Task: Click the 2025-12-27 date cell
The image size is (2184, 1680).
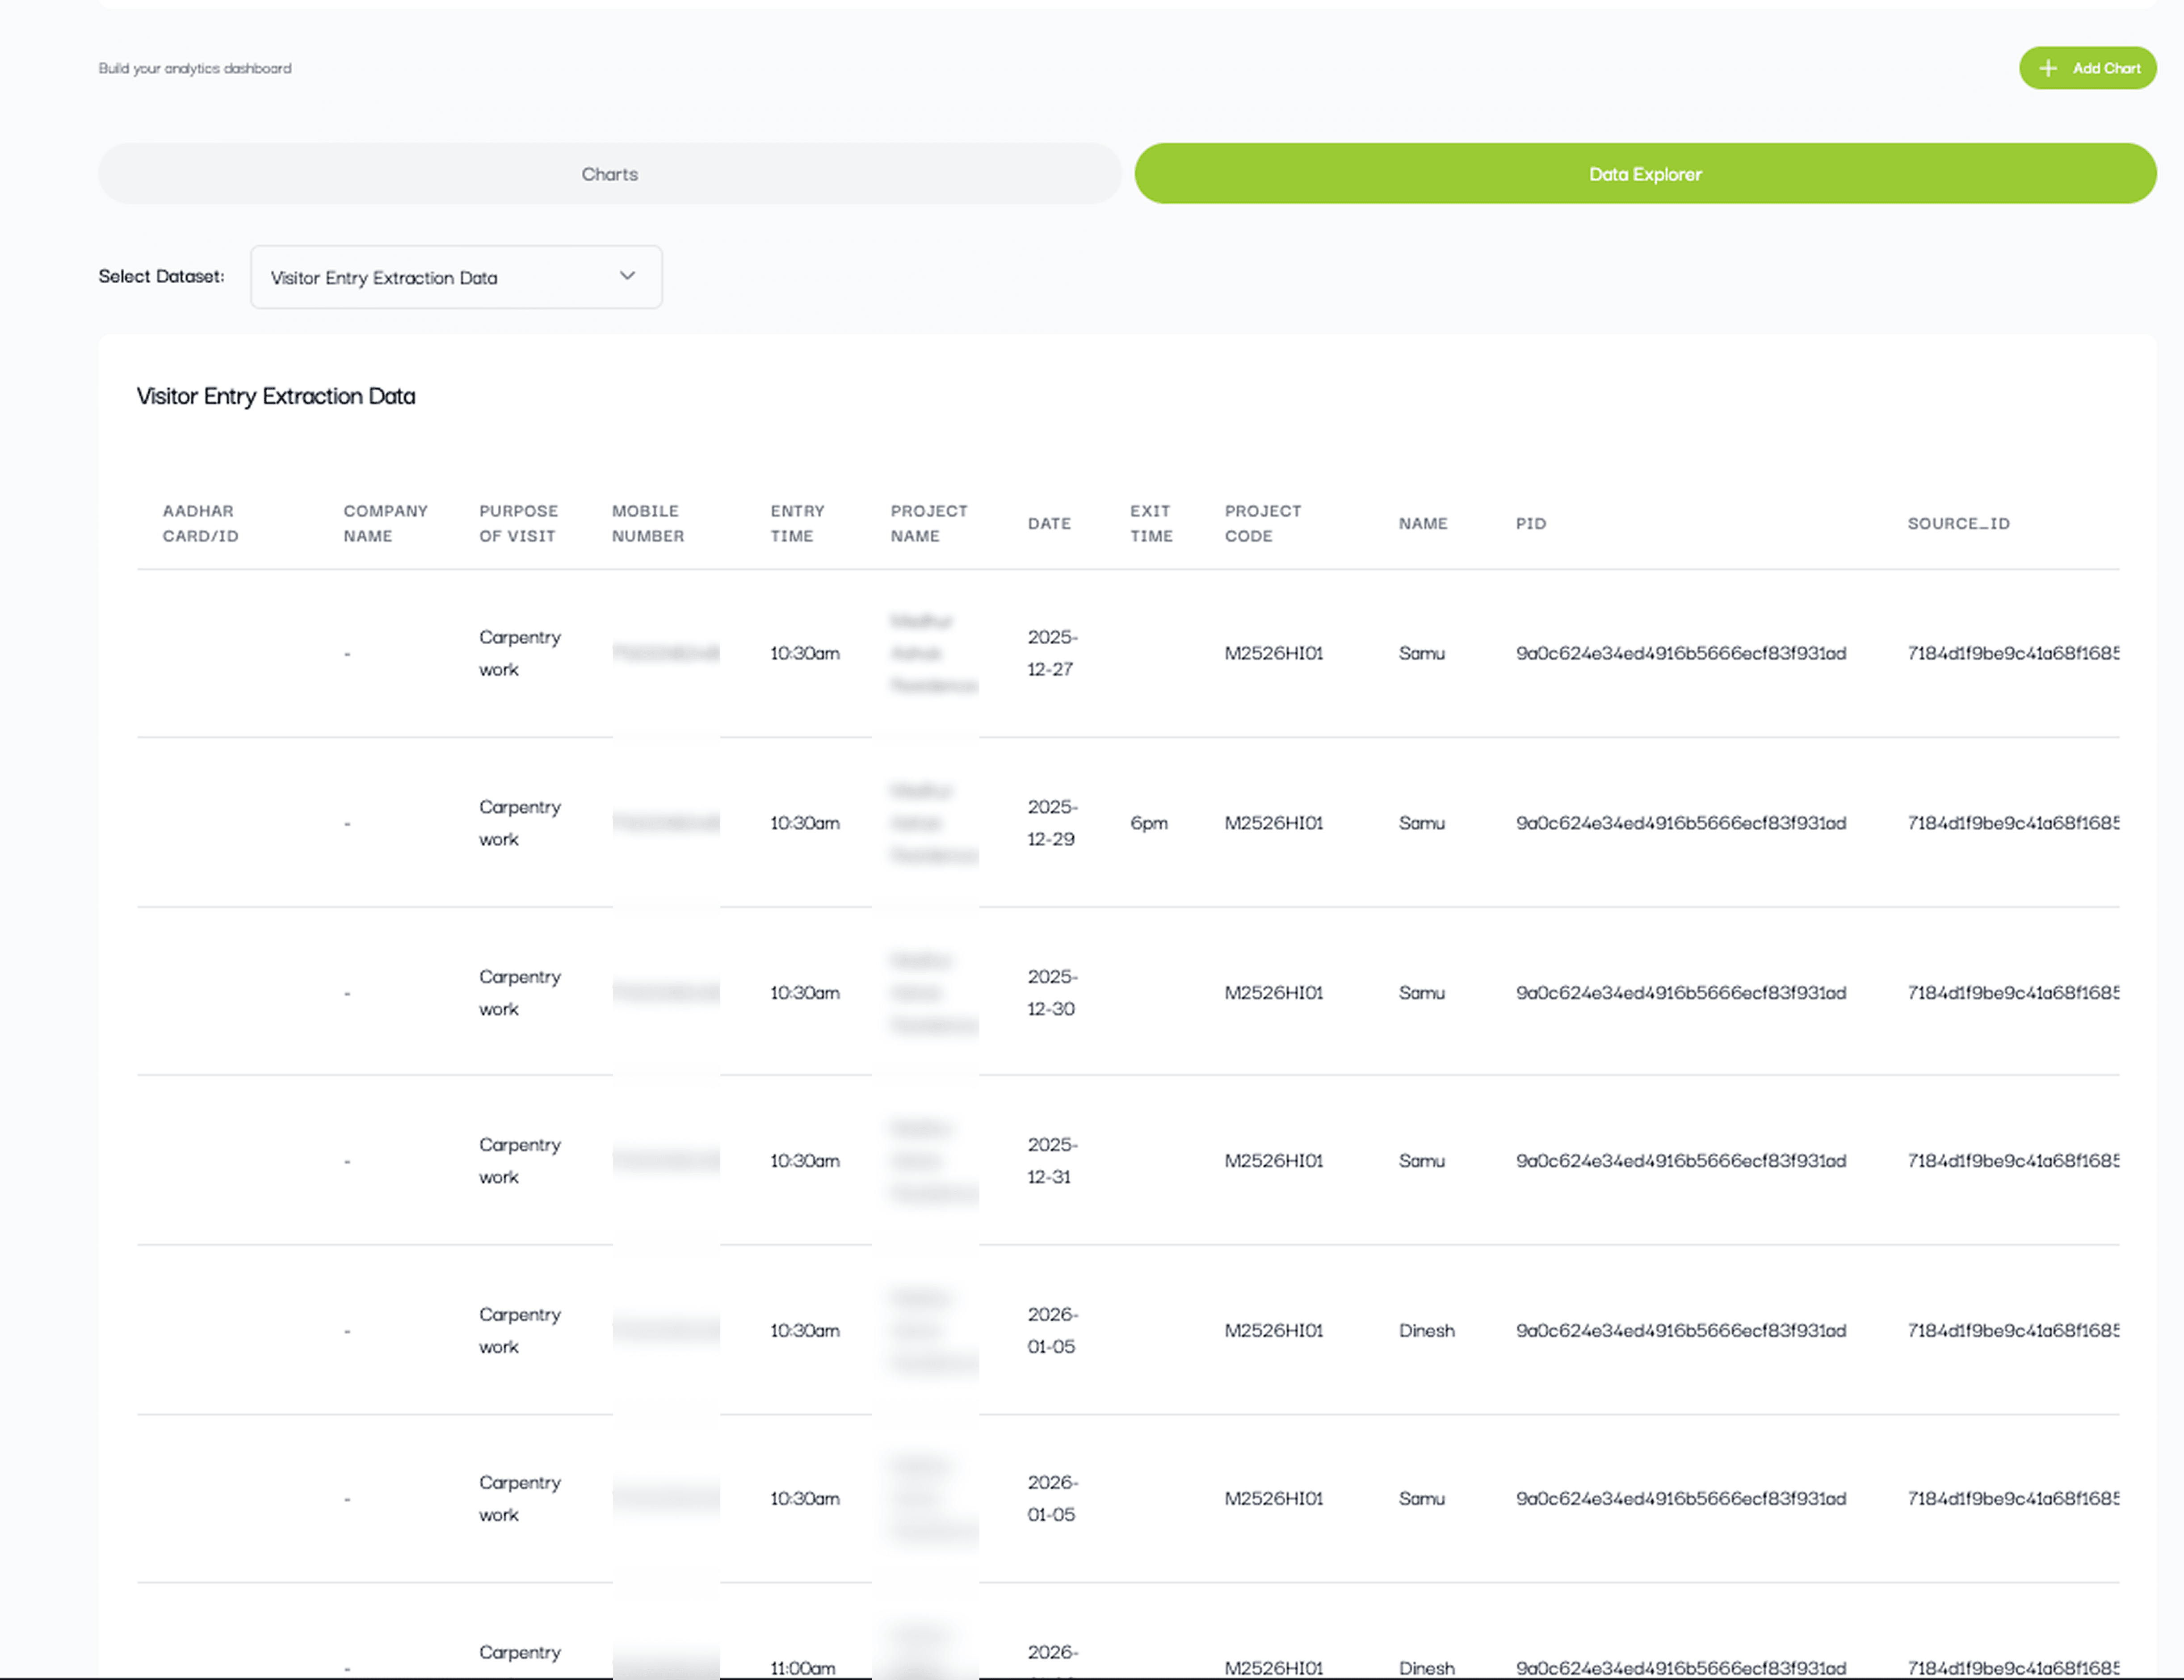Action: (1051, 653)
